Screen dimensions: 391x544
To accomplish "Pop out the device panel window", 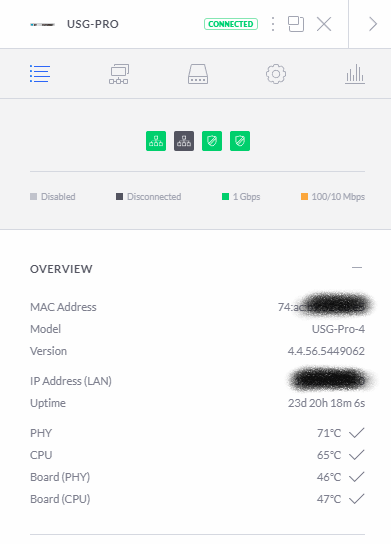I will click(x=296, y=24).
